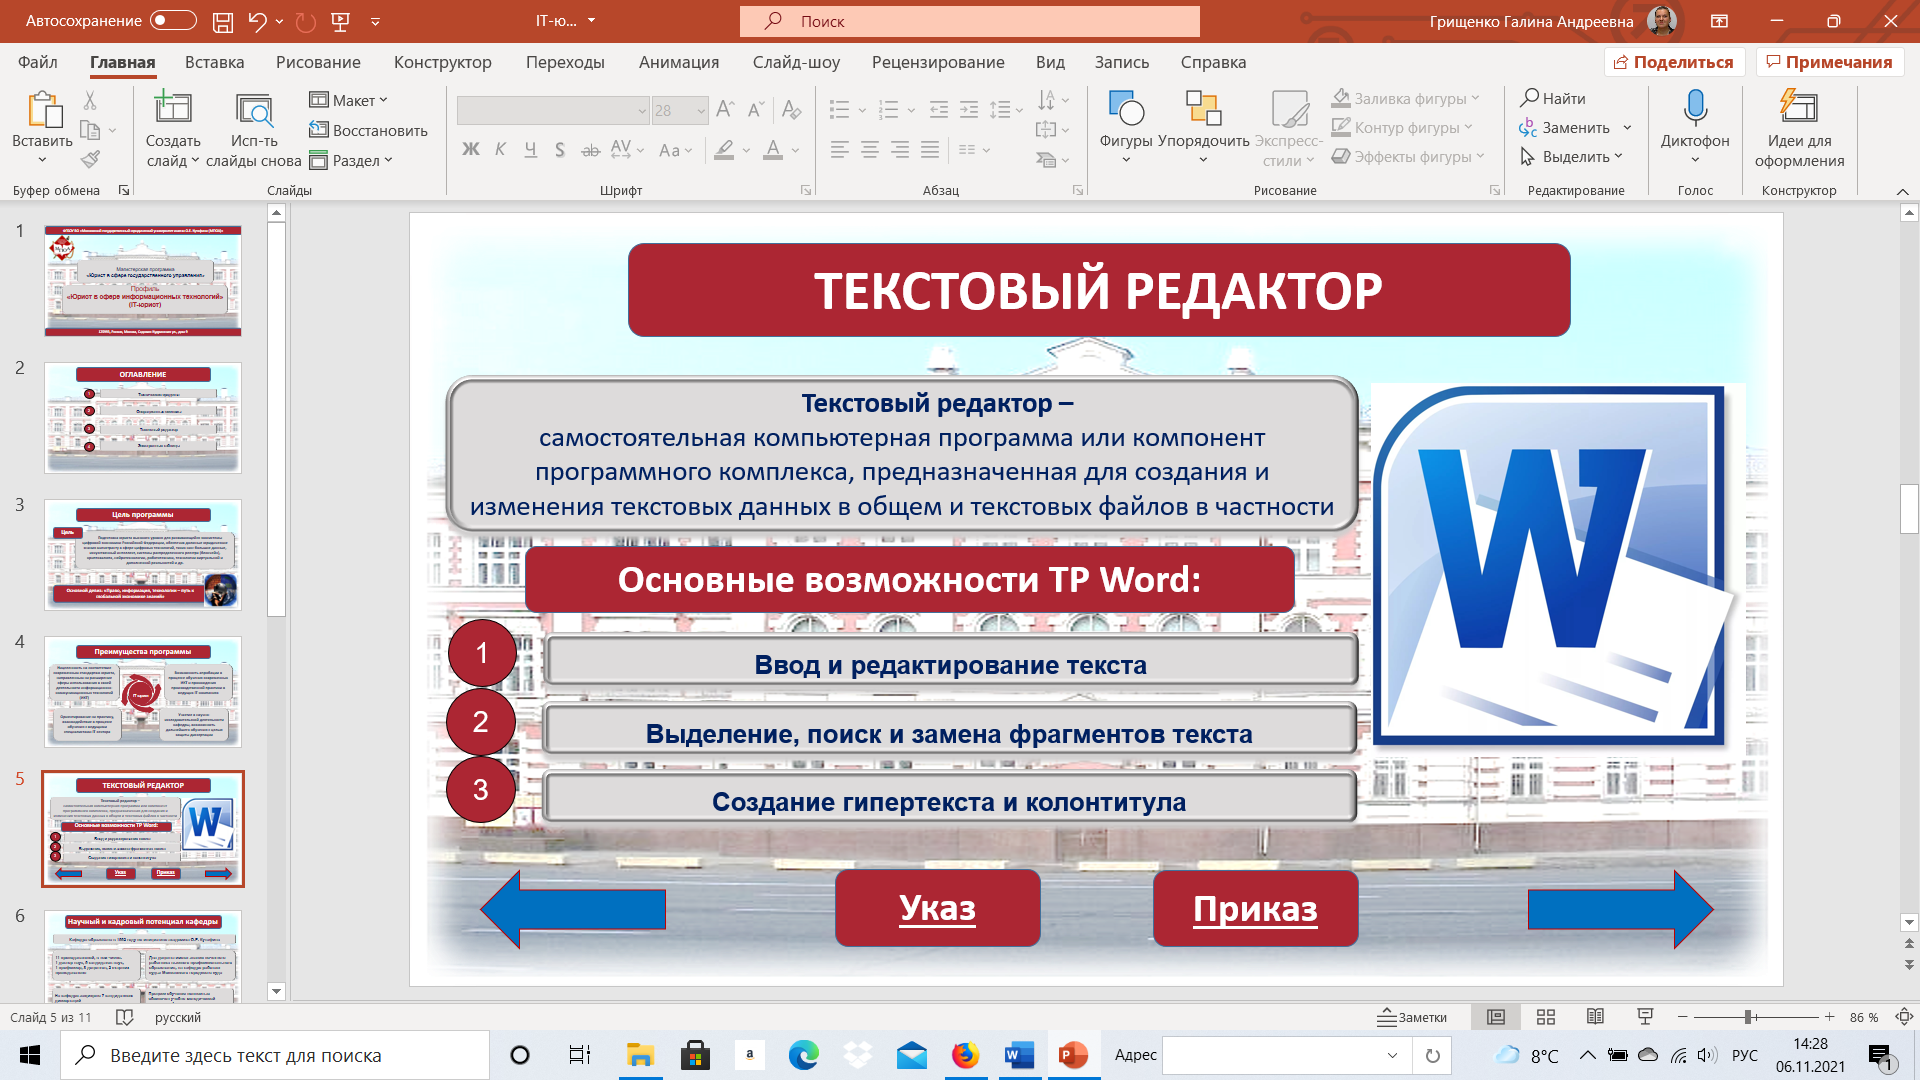Switch to Reading view icon

coord(1595,1017)
